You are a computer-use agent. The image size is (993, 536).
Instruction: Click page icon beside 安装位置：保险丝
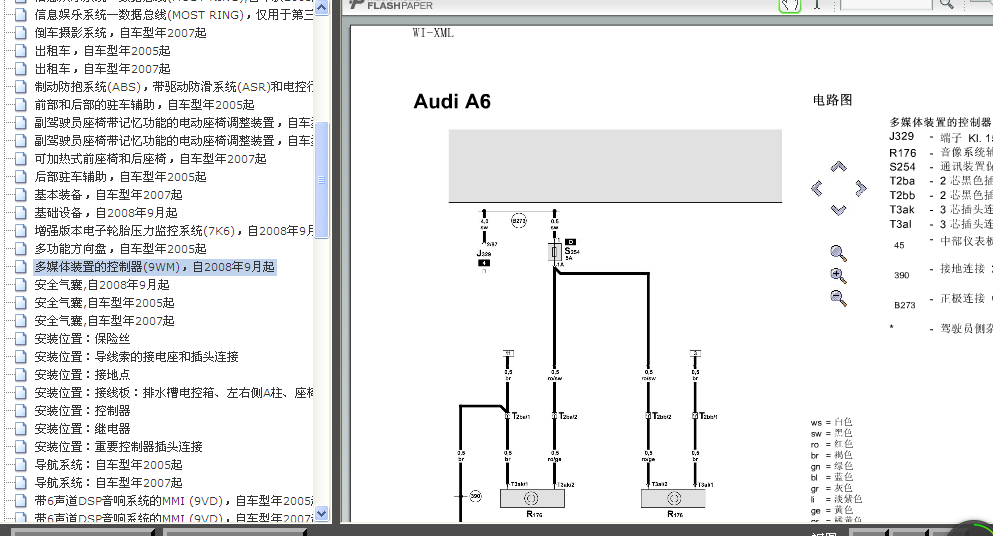[21, 339]
